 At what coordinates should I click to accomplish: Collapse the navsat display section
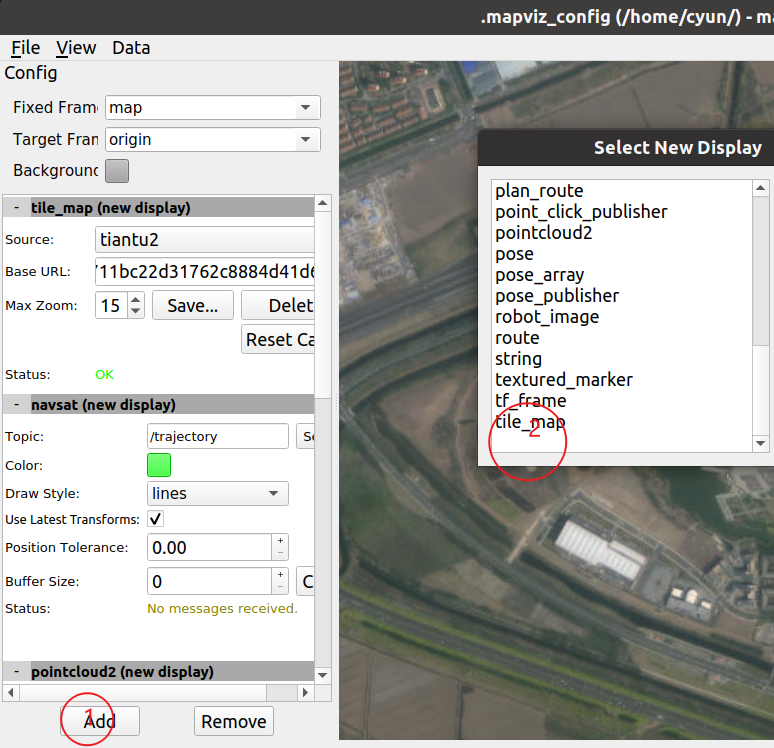click(x=17, y=405)
